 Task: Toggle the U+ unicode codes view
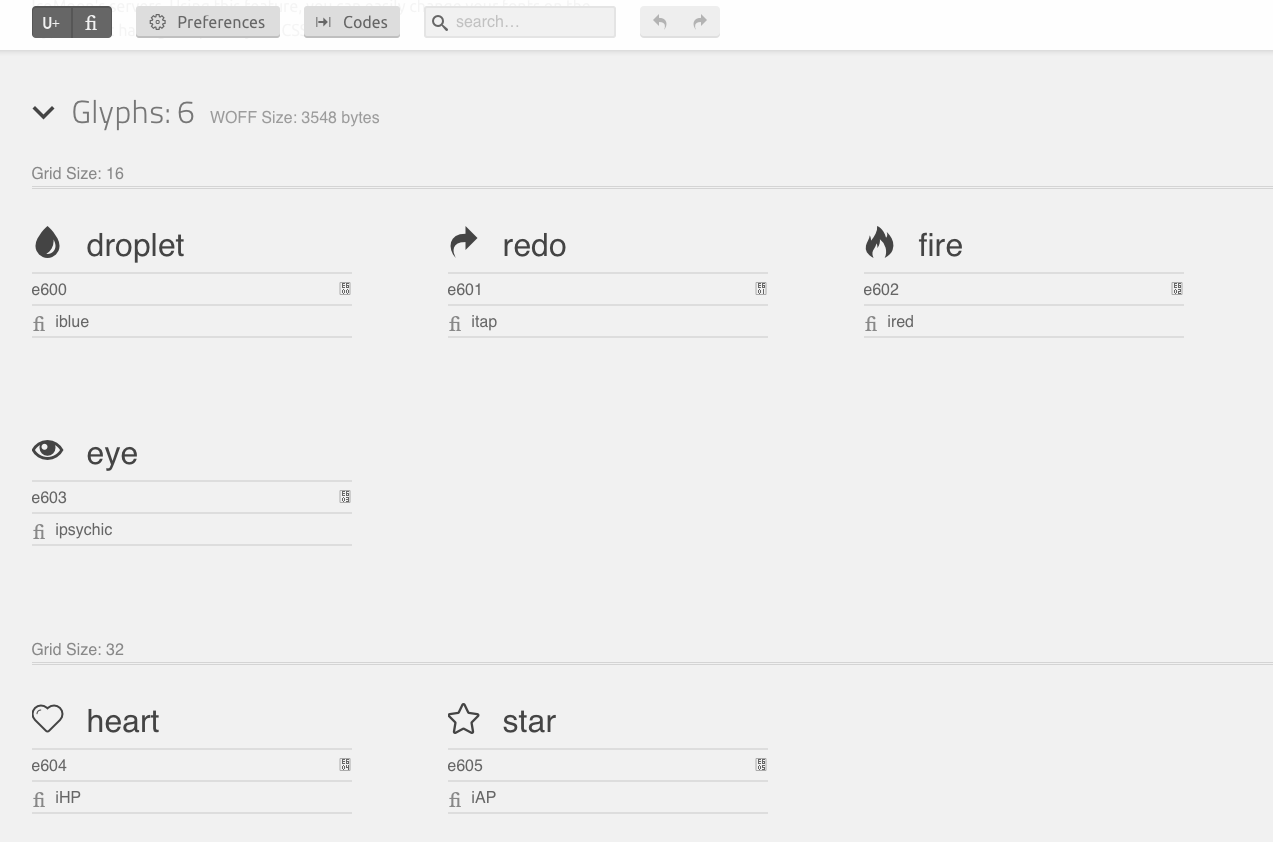(51, 22)
